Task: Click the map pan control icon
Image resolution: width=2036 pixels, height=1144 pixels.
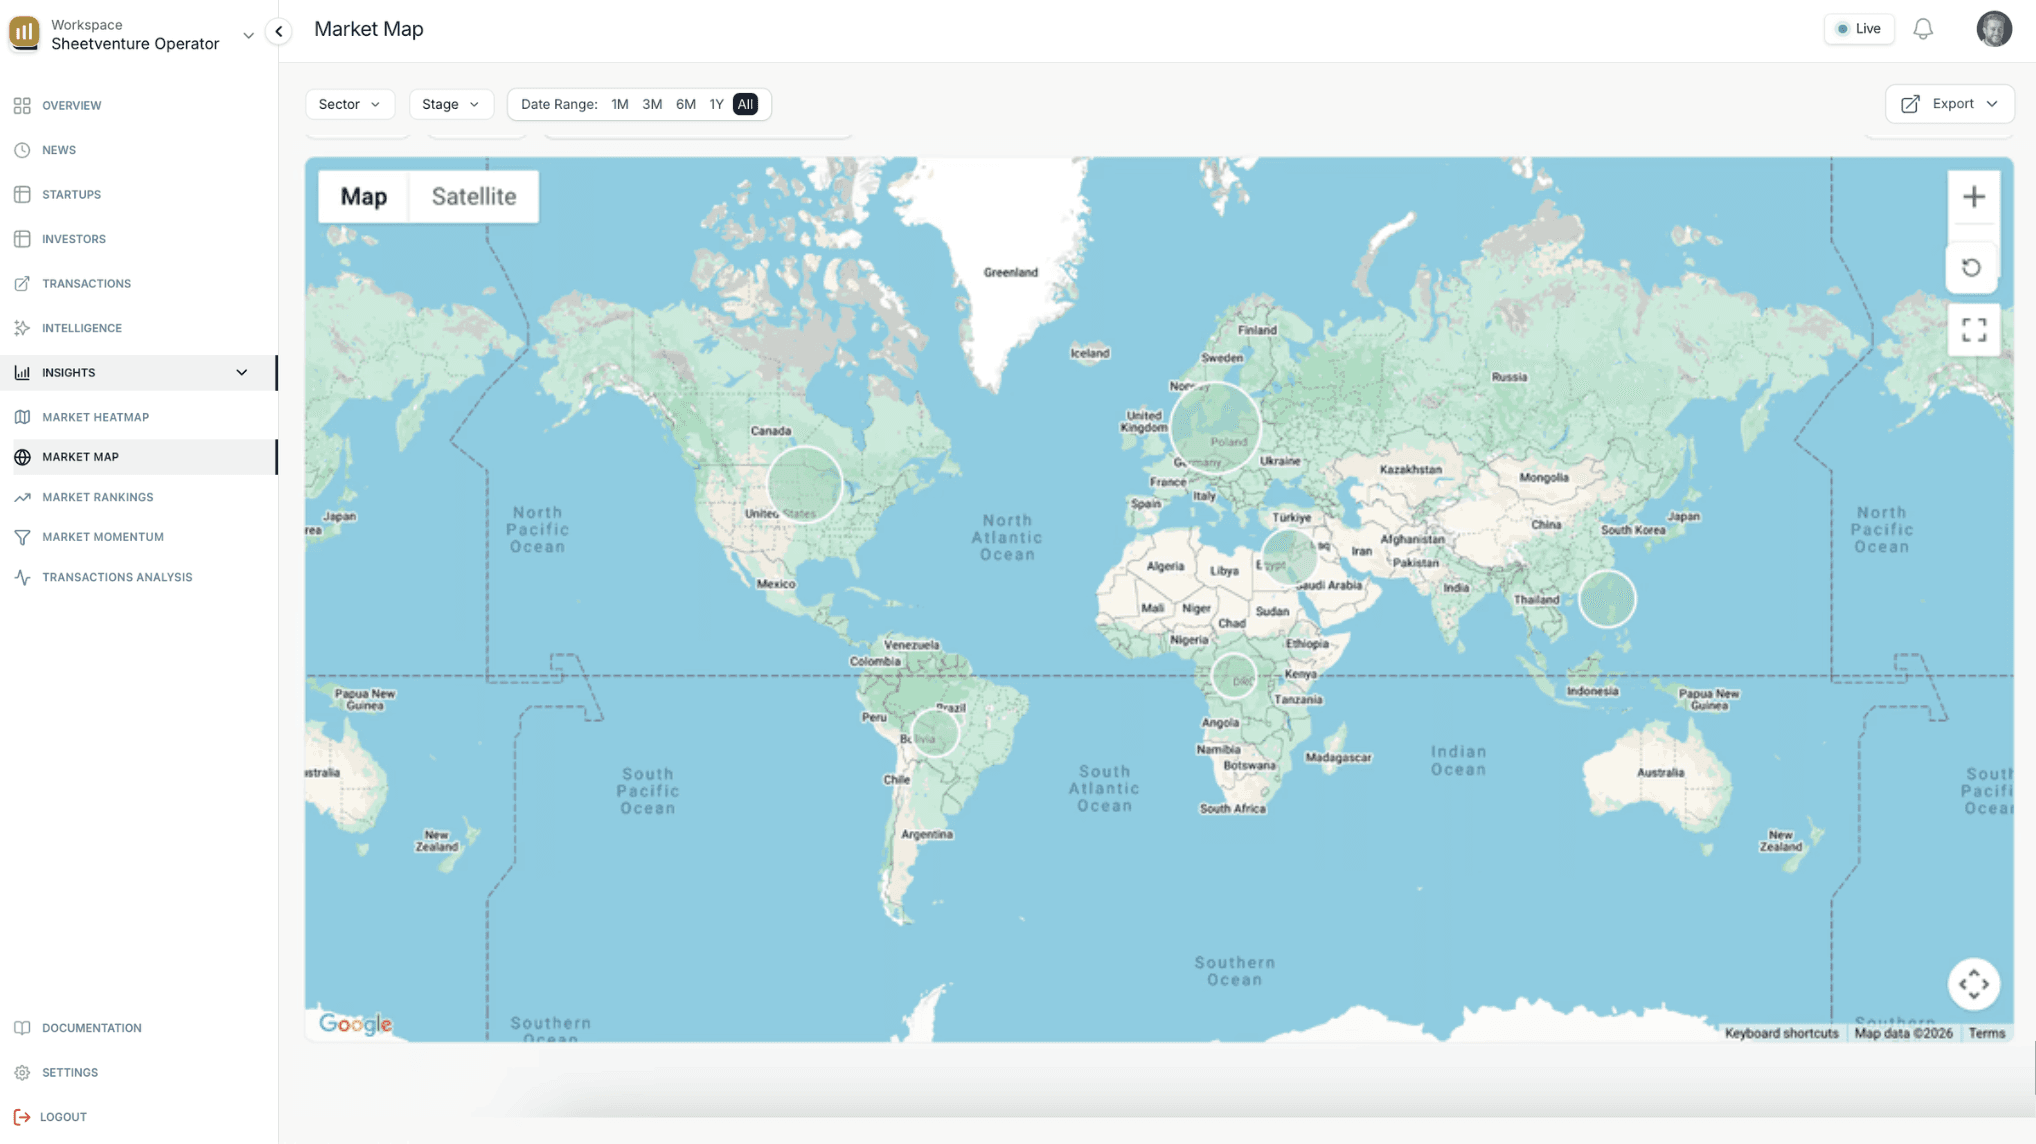Action: 1973,984
